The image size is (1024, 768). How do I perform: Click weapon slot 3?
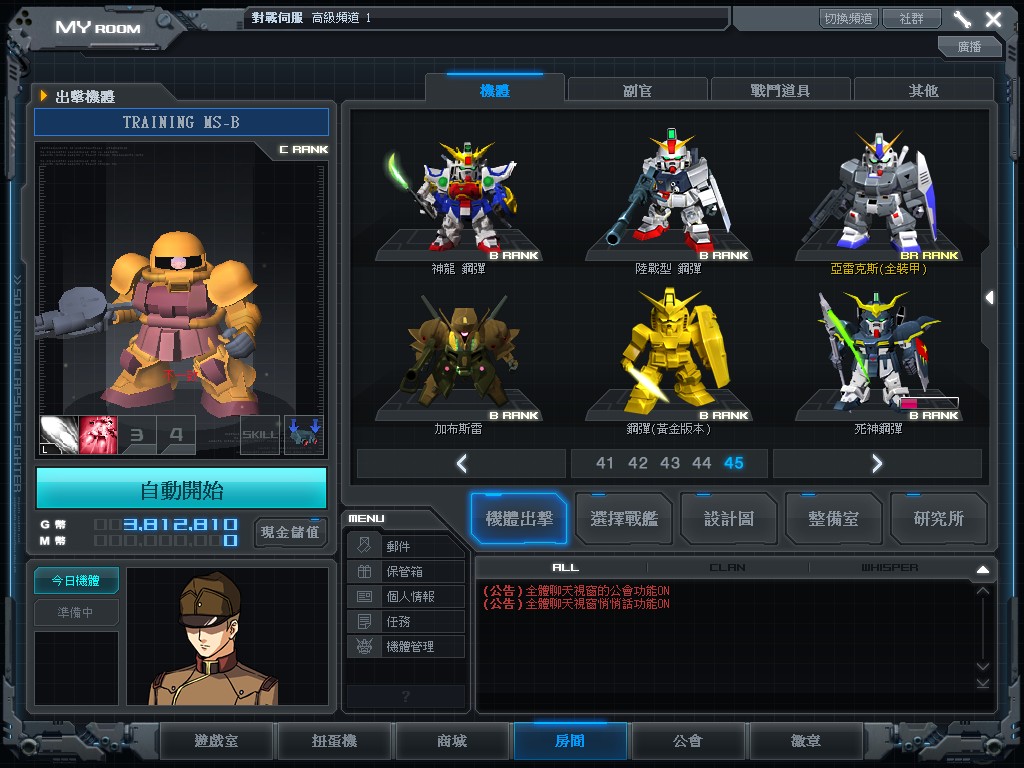[x=136, y=435]
